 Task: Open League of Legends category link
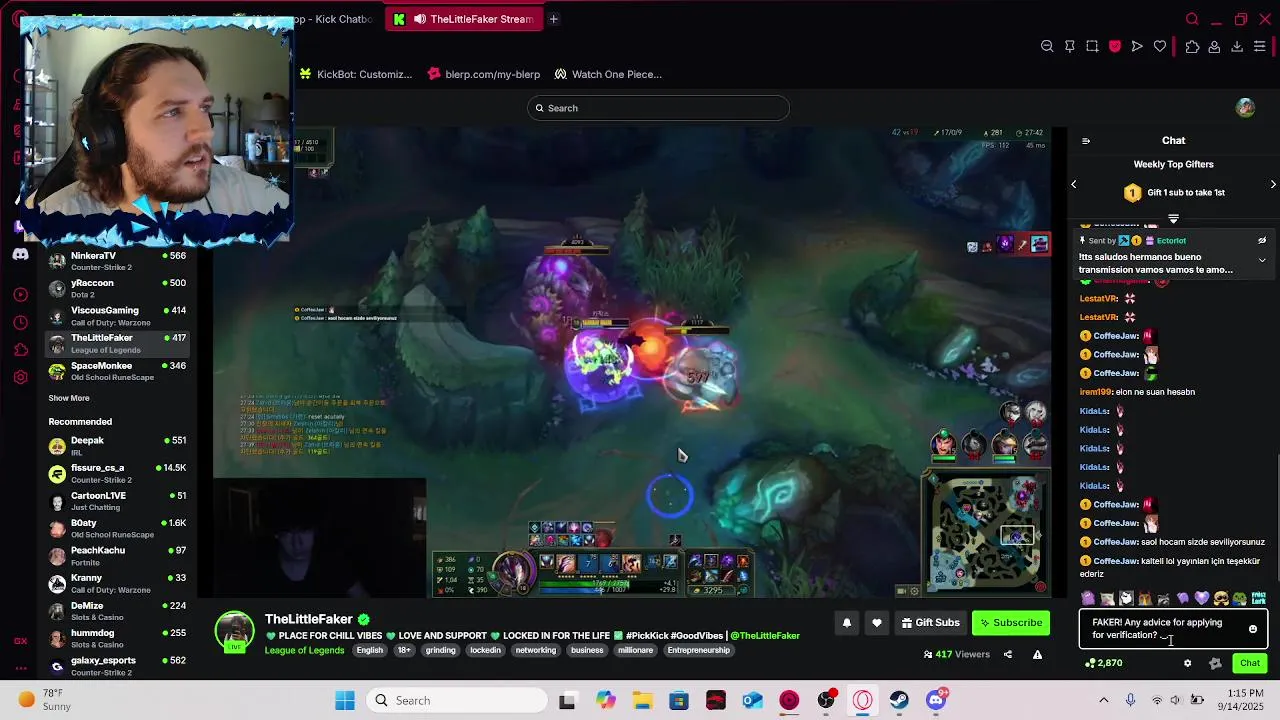[x=304, y=650]
